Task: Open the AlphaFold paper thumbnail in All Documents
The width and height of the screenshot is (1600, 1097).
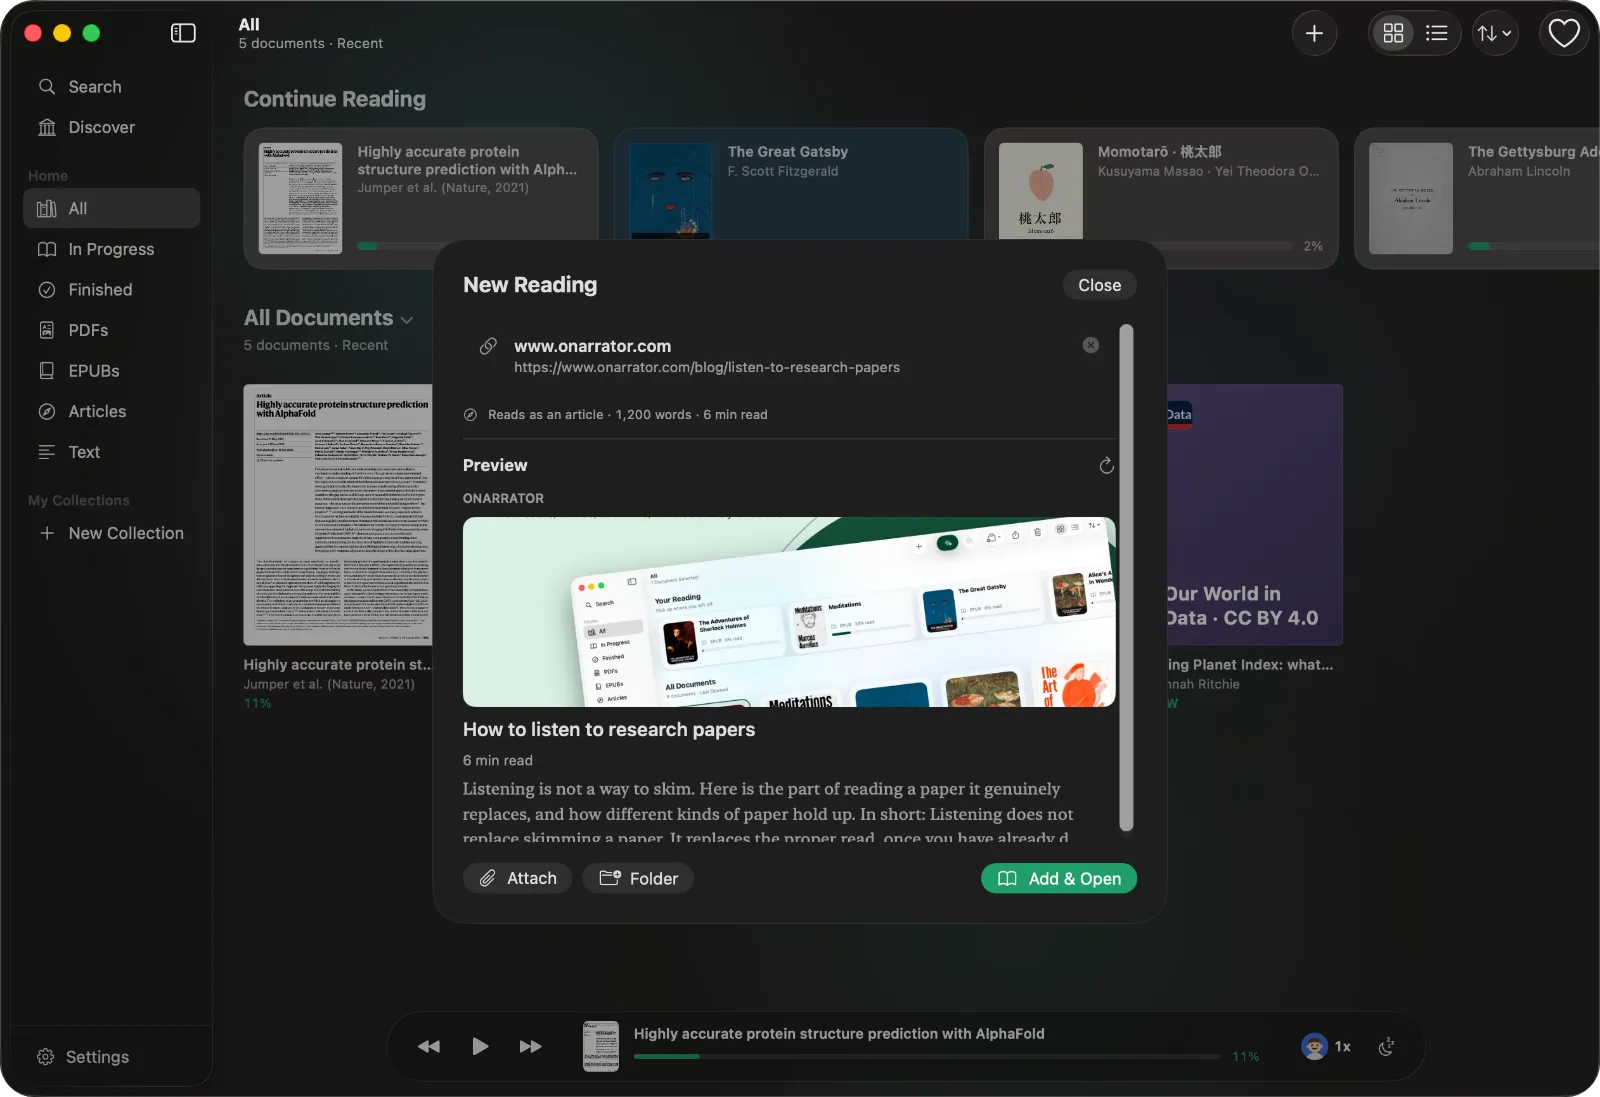Action: (x=338, y=515)
